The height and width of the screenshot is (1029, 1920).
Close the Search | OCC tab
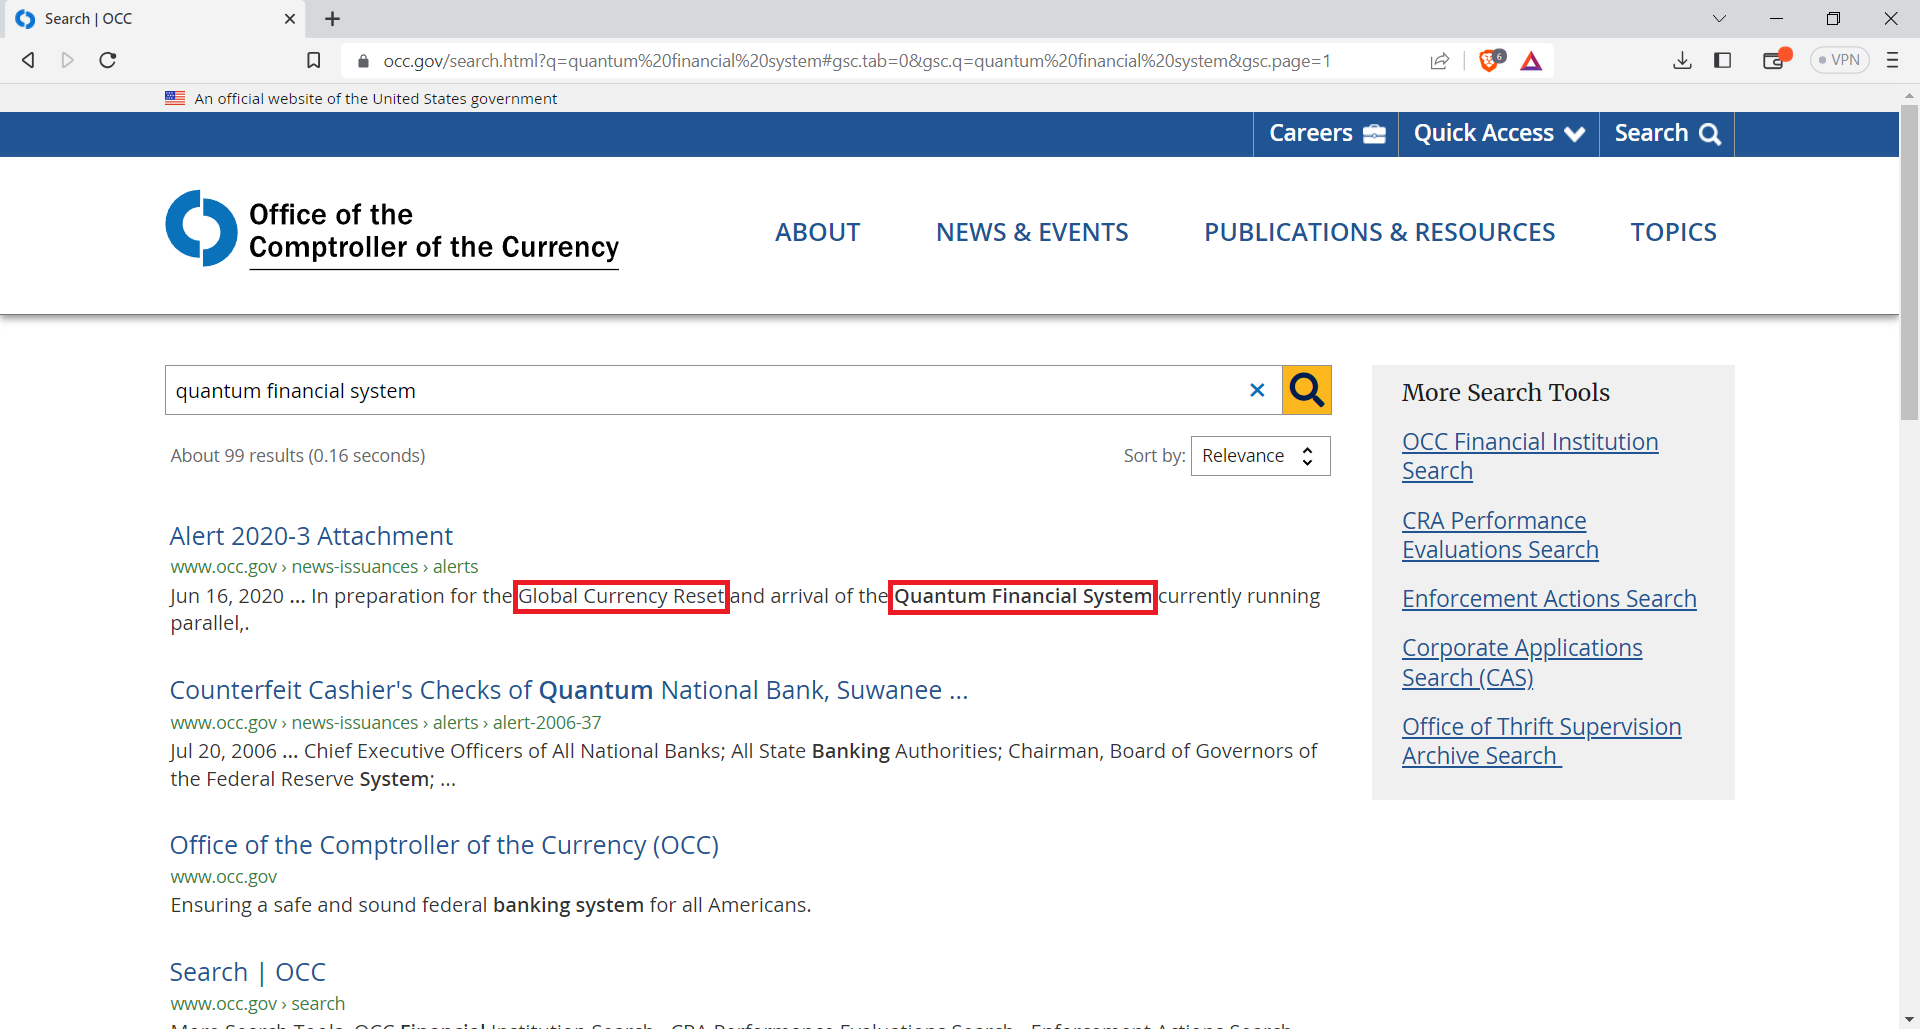coord(290,18)
